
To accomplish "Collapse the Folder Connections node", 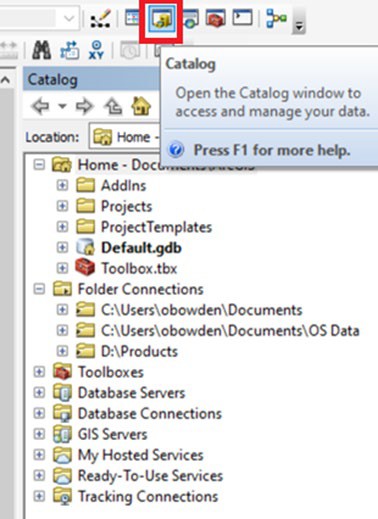I will 39,289.
